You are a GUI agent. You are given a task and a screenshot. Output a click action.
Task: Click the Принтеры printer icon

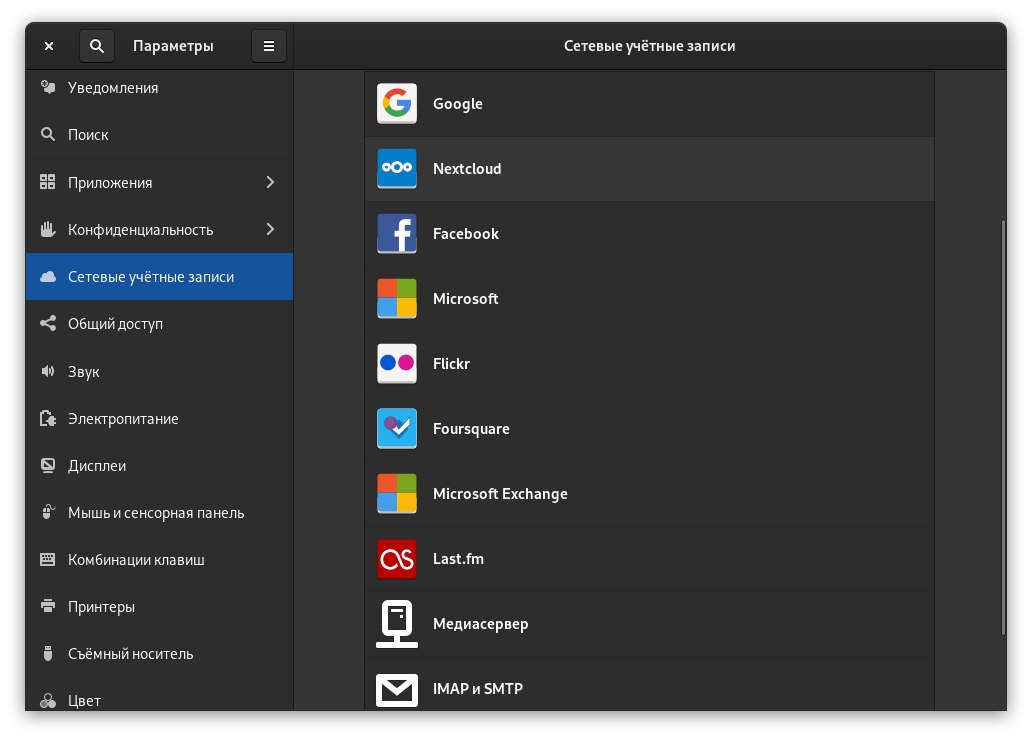coord(47,606)
